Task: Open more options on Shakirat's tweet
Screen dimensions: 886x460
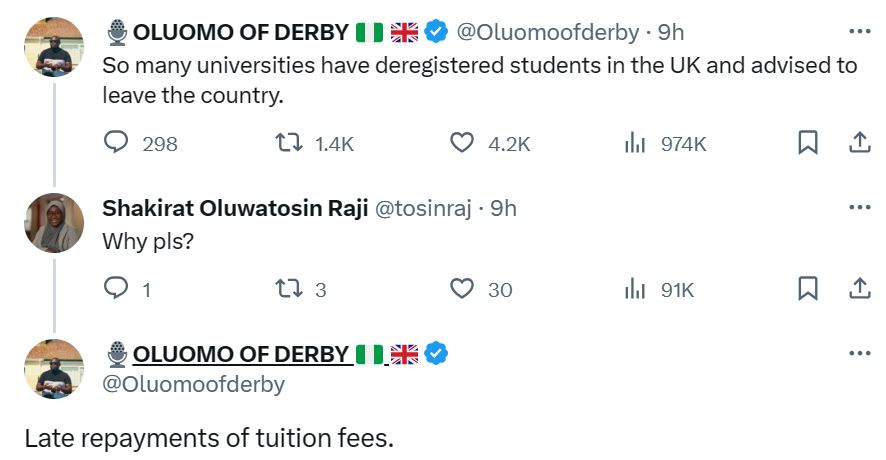Action: coord(859,207)
